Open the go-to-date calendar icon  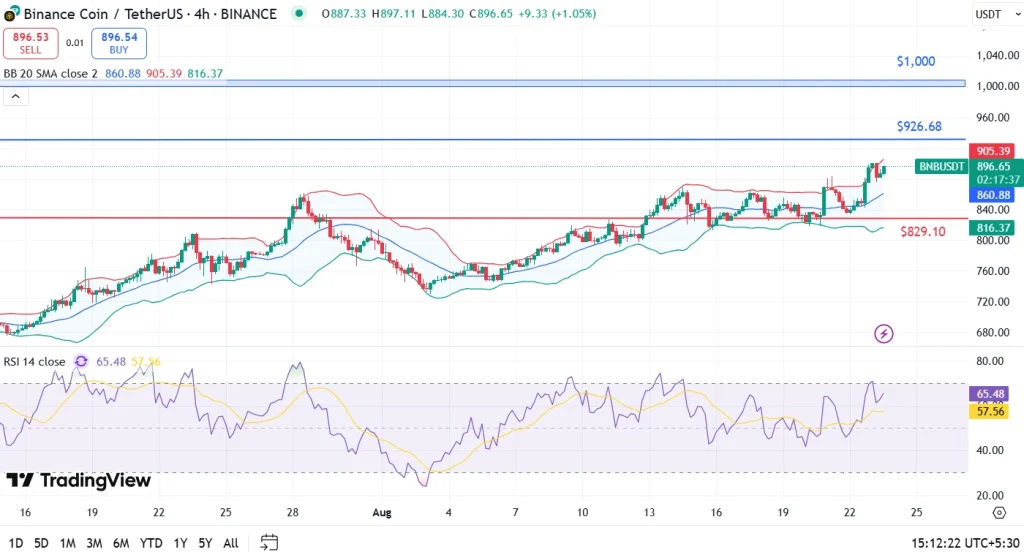[x=269, y=543]
